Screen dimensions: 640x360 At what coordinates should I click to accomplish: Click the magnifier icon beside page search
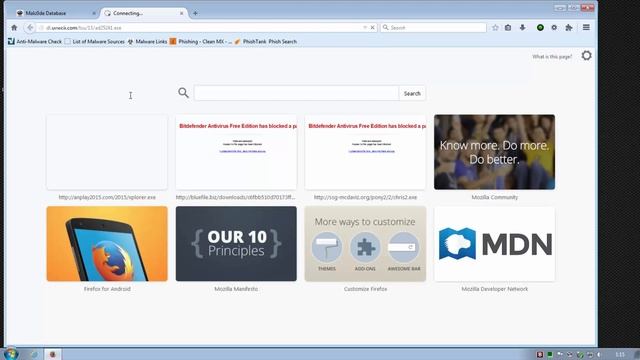(x=183, y=93)
